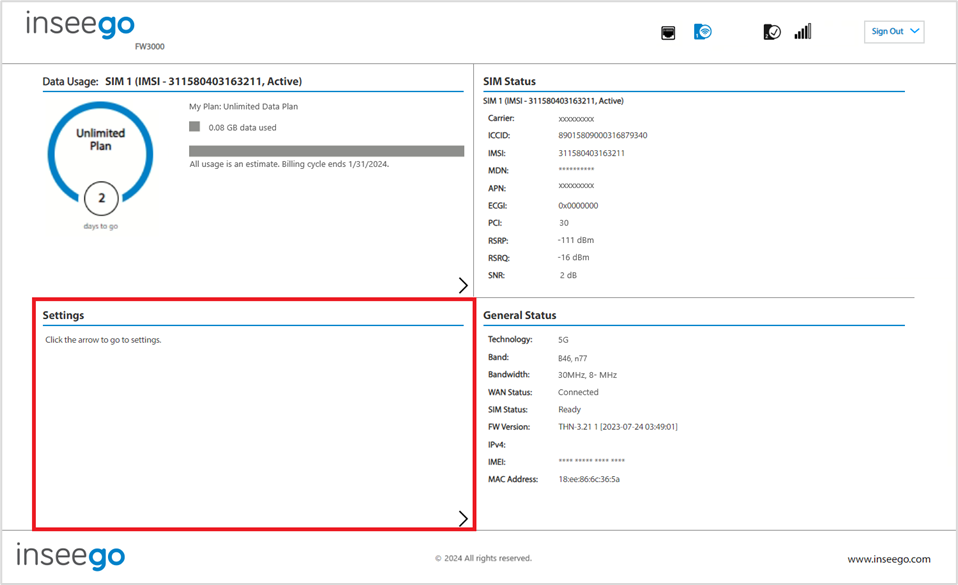This screenshot has width=958, height=585.
Task: Select the Band value B46, n77
Action: (x=572, y=358)
